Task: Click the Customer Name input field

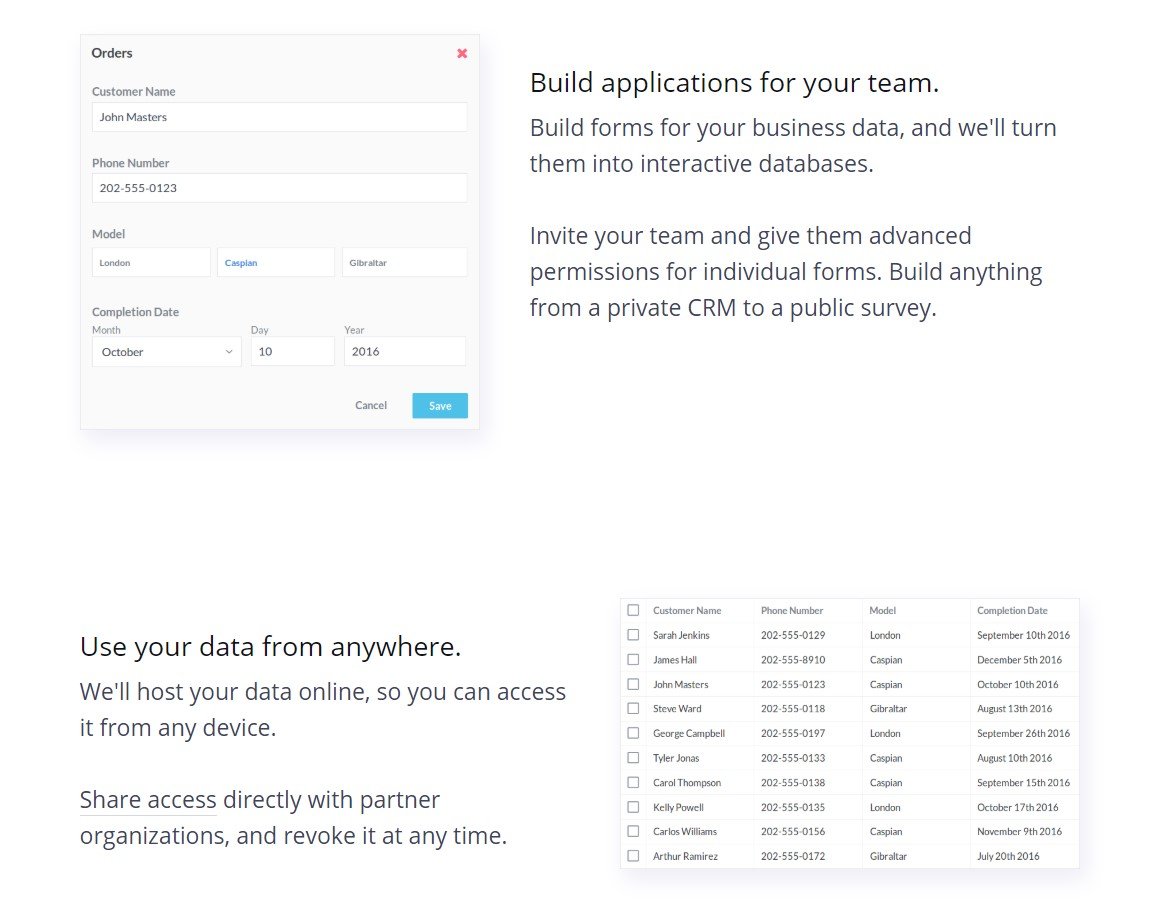Action: coord(279,117)
